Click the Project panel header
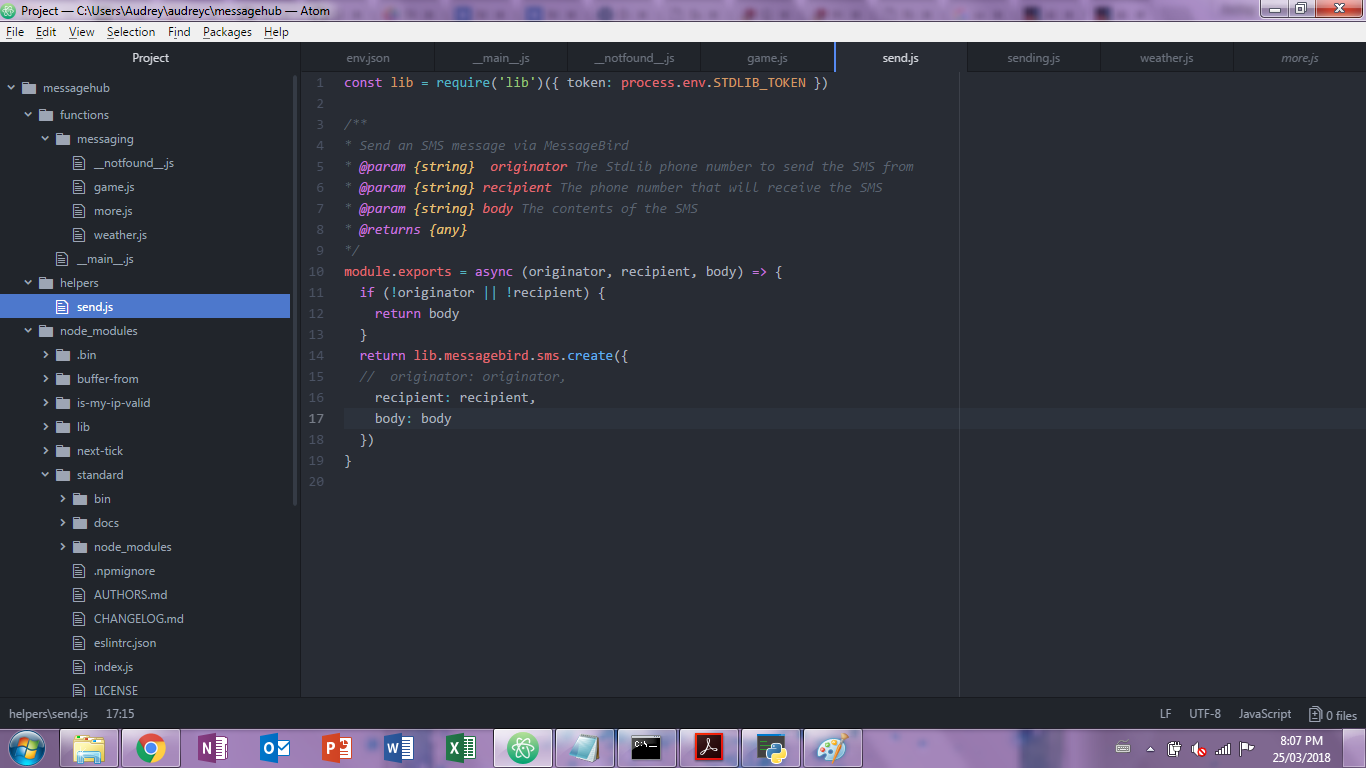The height and width of the screenshot is (768, 1366). pyautogui.click(x=150, y=58)
